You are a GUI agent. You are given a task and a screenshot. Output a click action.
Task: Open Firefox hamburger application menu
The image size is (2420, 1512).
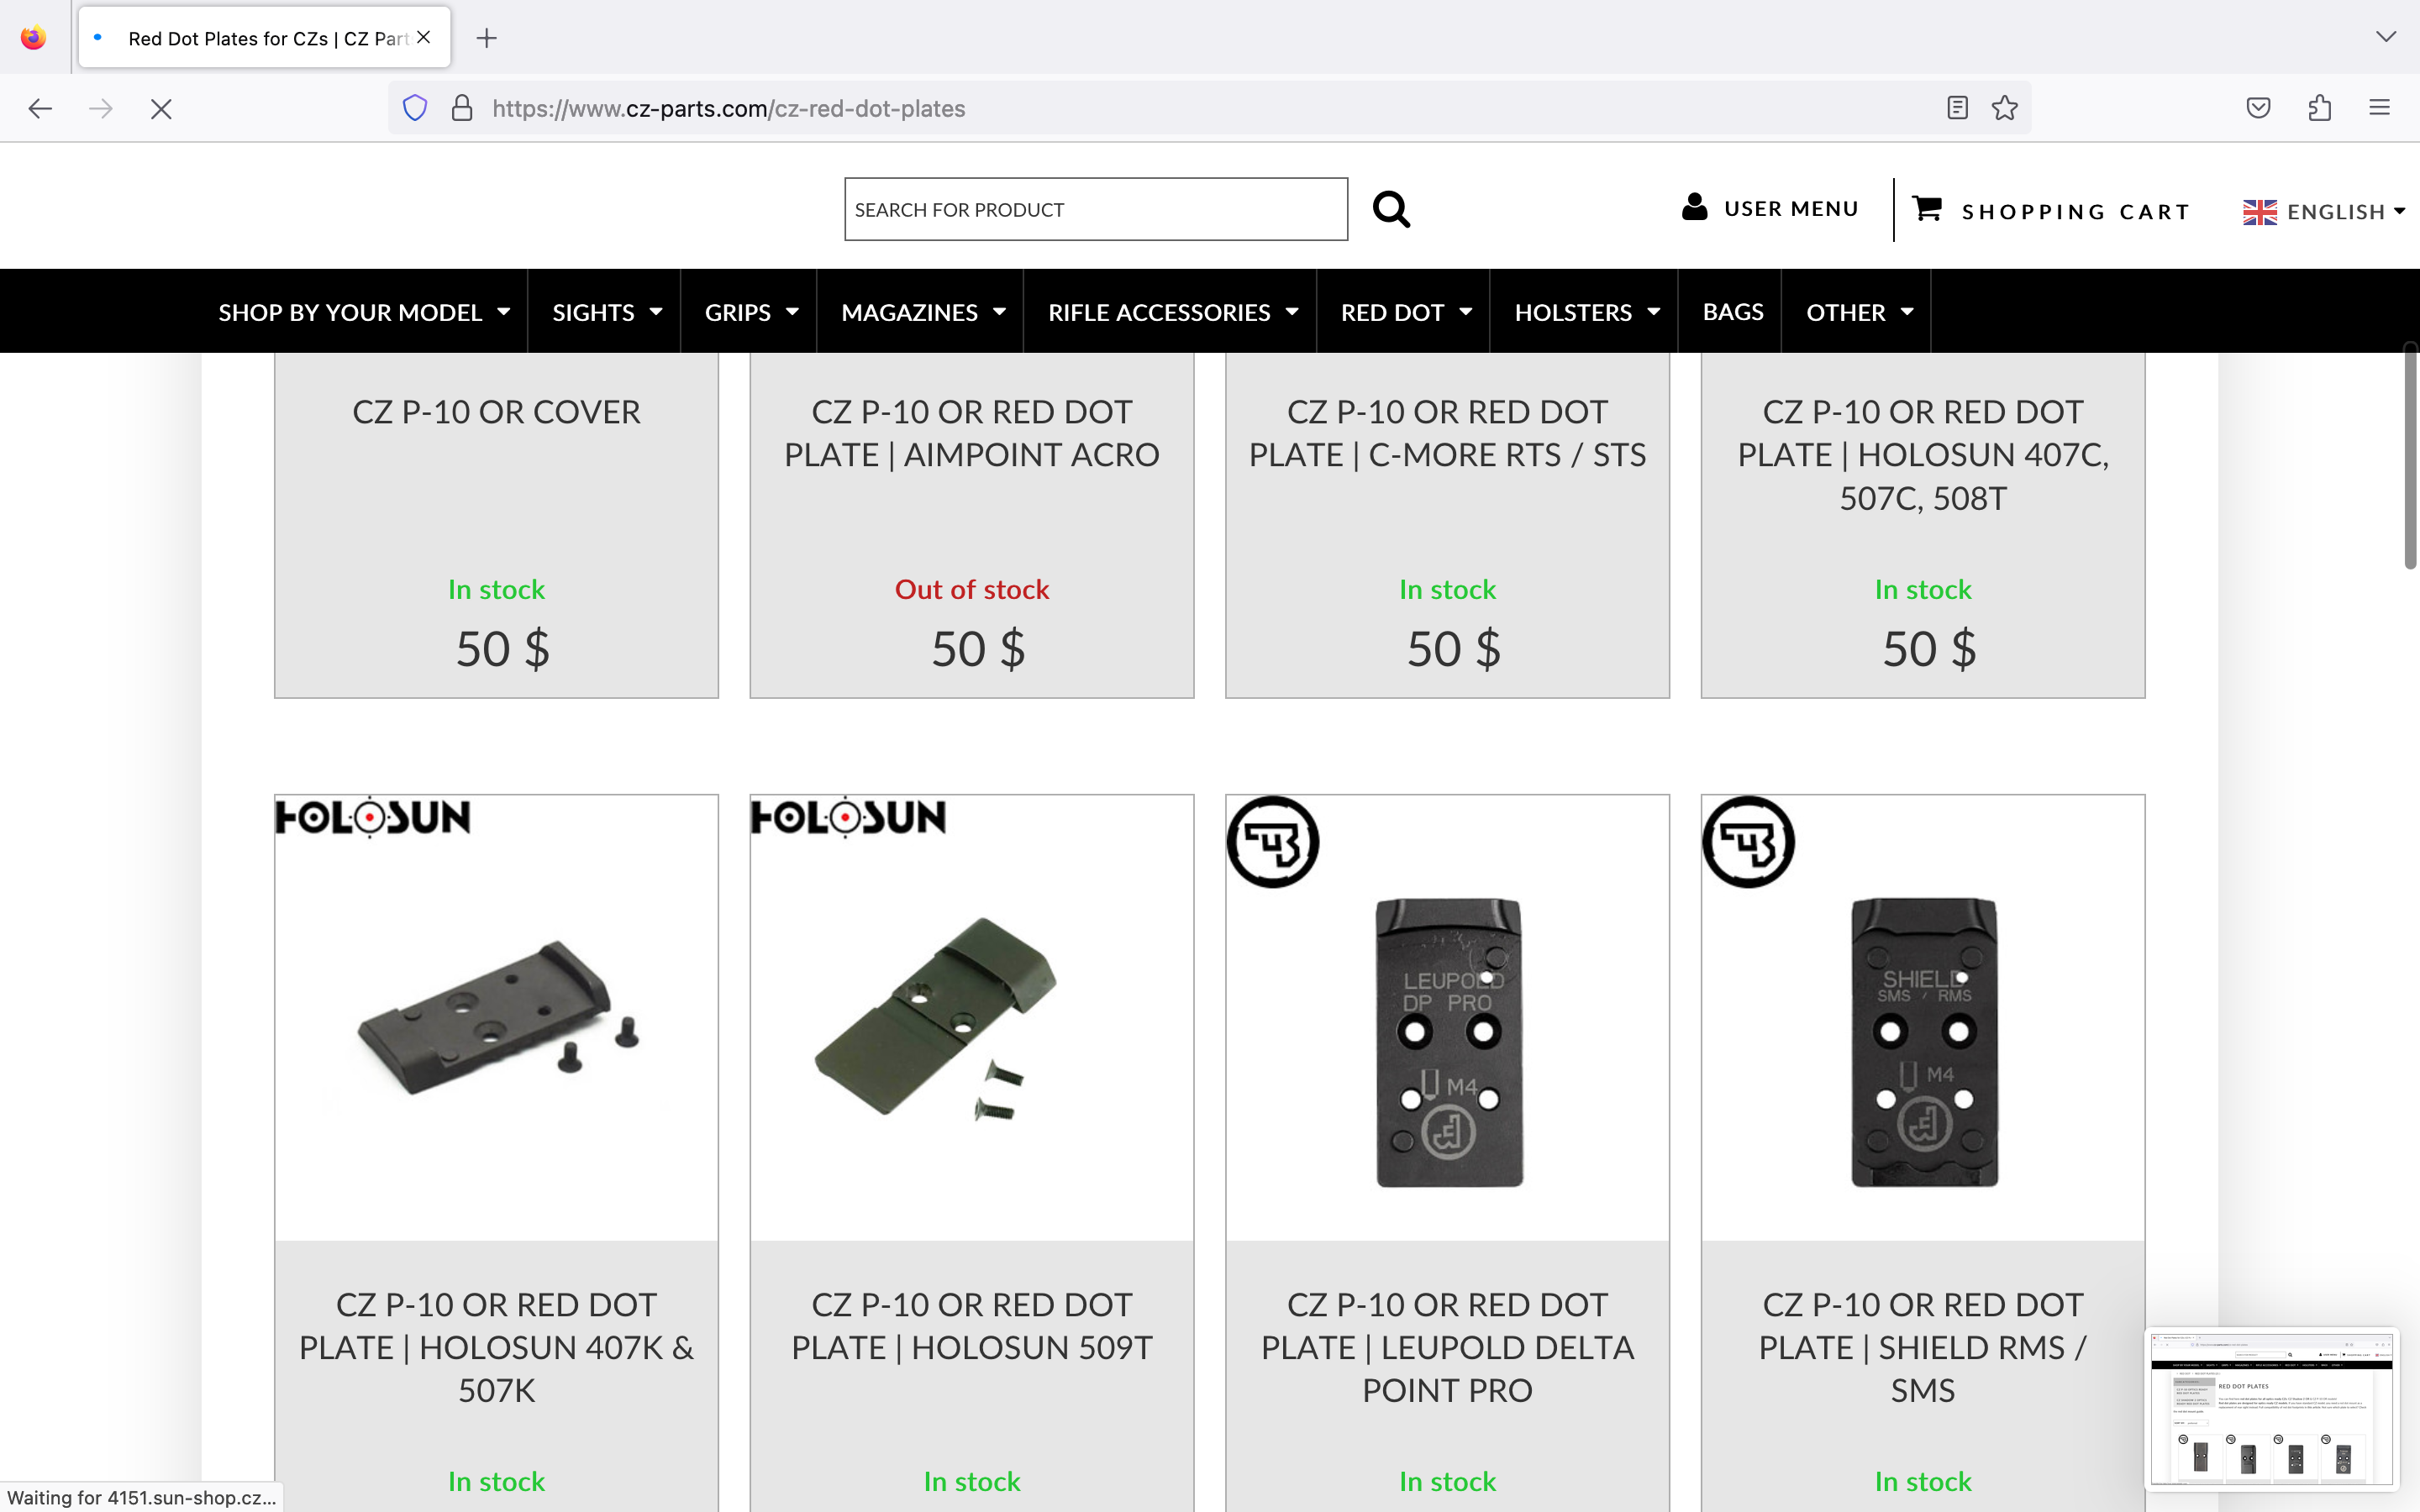point(2379,108)
